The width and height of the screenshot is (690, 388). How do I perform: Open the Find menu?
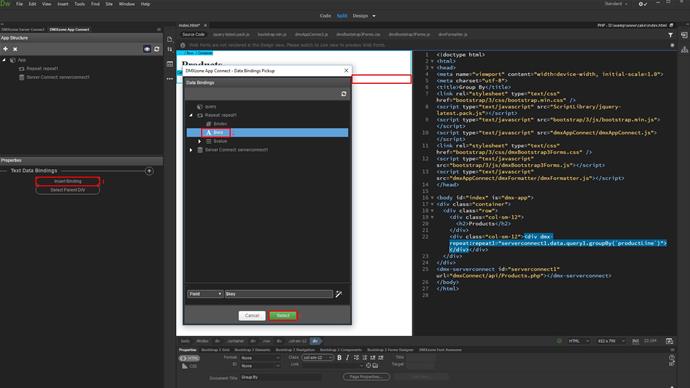95,4
